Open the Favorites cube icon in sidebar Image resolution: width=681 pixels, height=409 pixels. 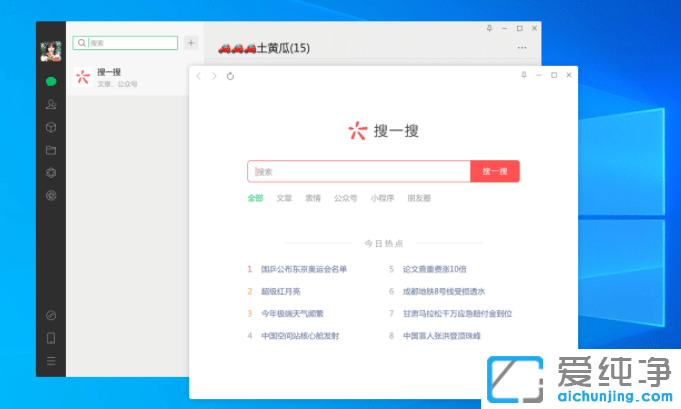(51, 127)
